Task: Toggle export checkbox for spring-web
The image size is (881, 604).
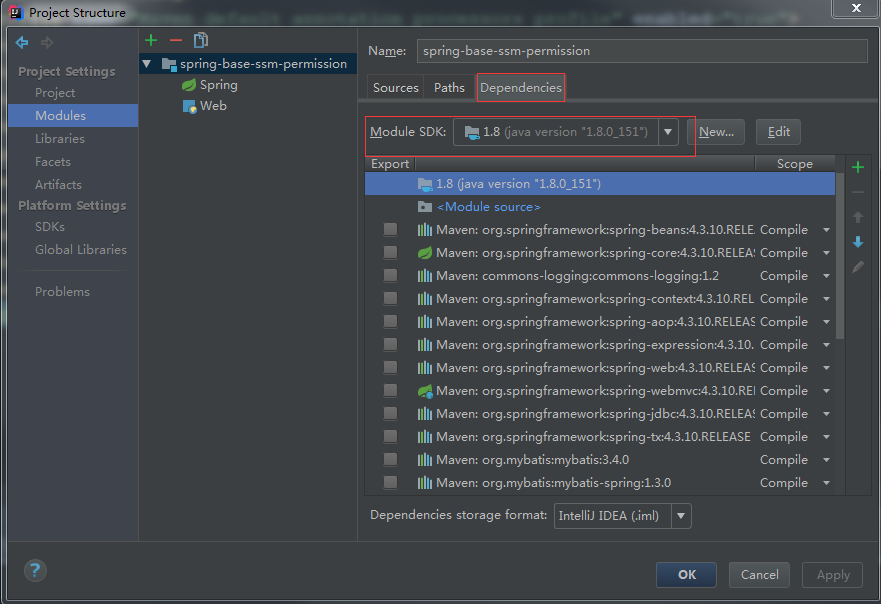Action: point(390,367)
